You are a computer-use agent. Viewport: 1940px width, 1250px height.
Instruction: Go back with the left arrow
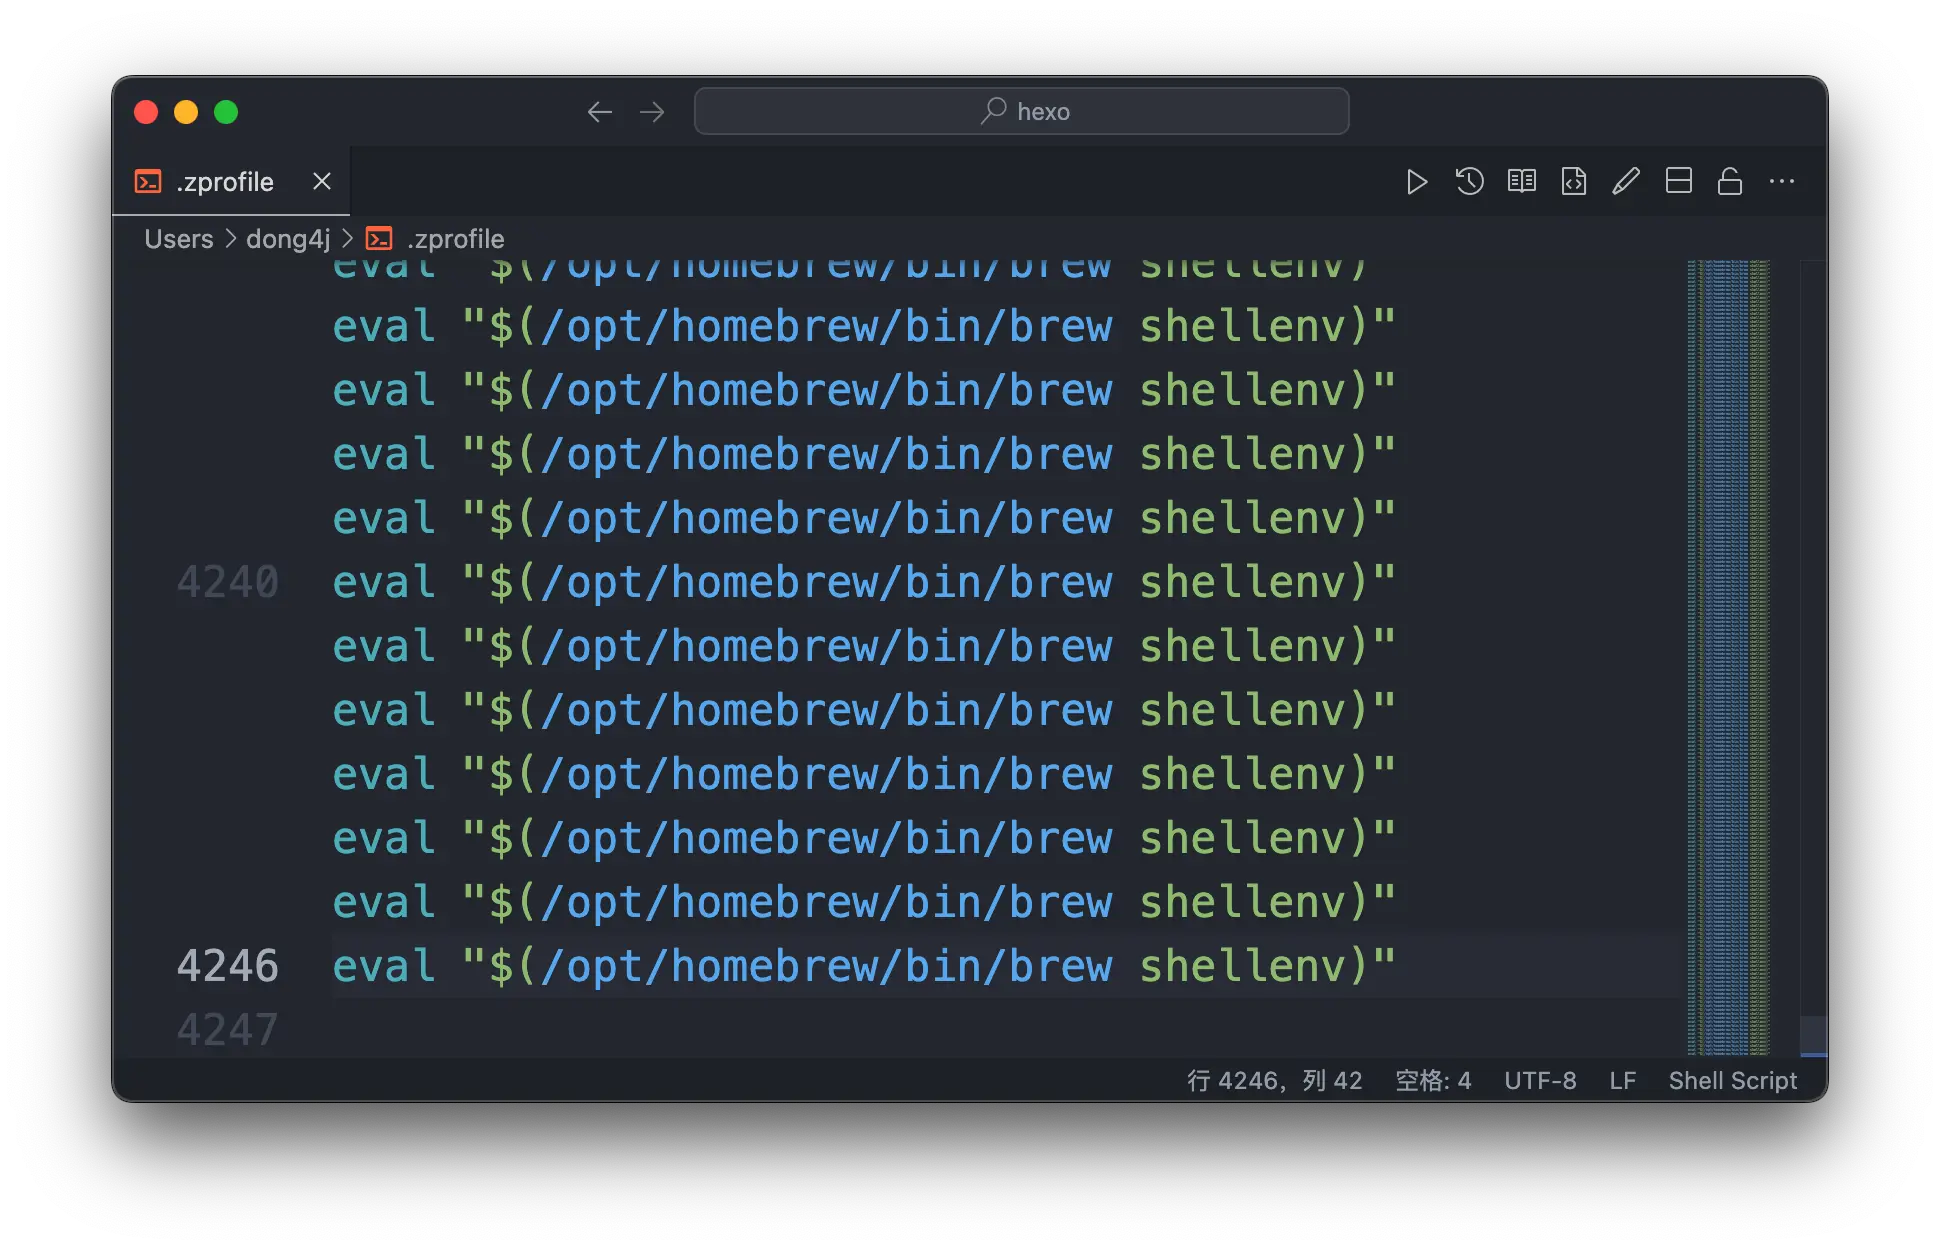(600, 112)
